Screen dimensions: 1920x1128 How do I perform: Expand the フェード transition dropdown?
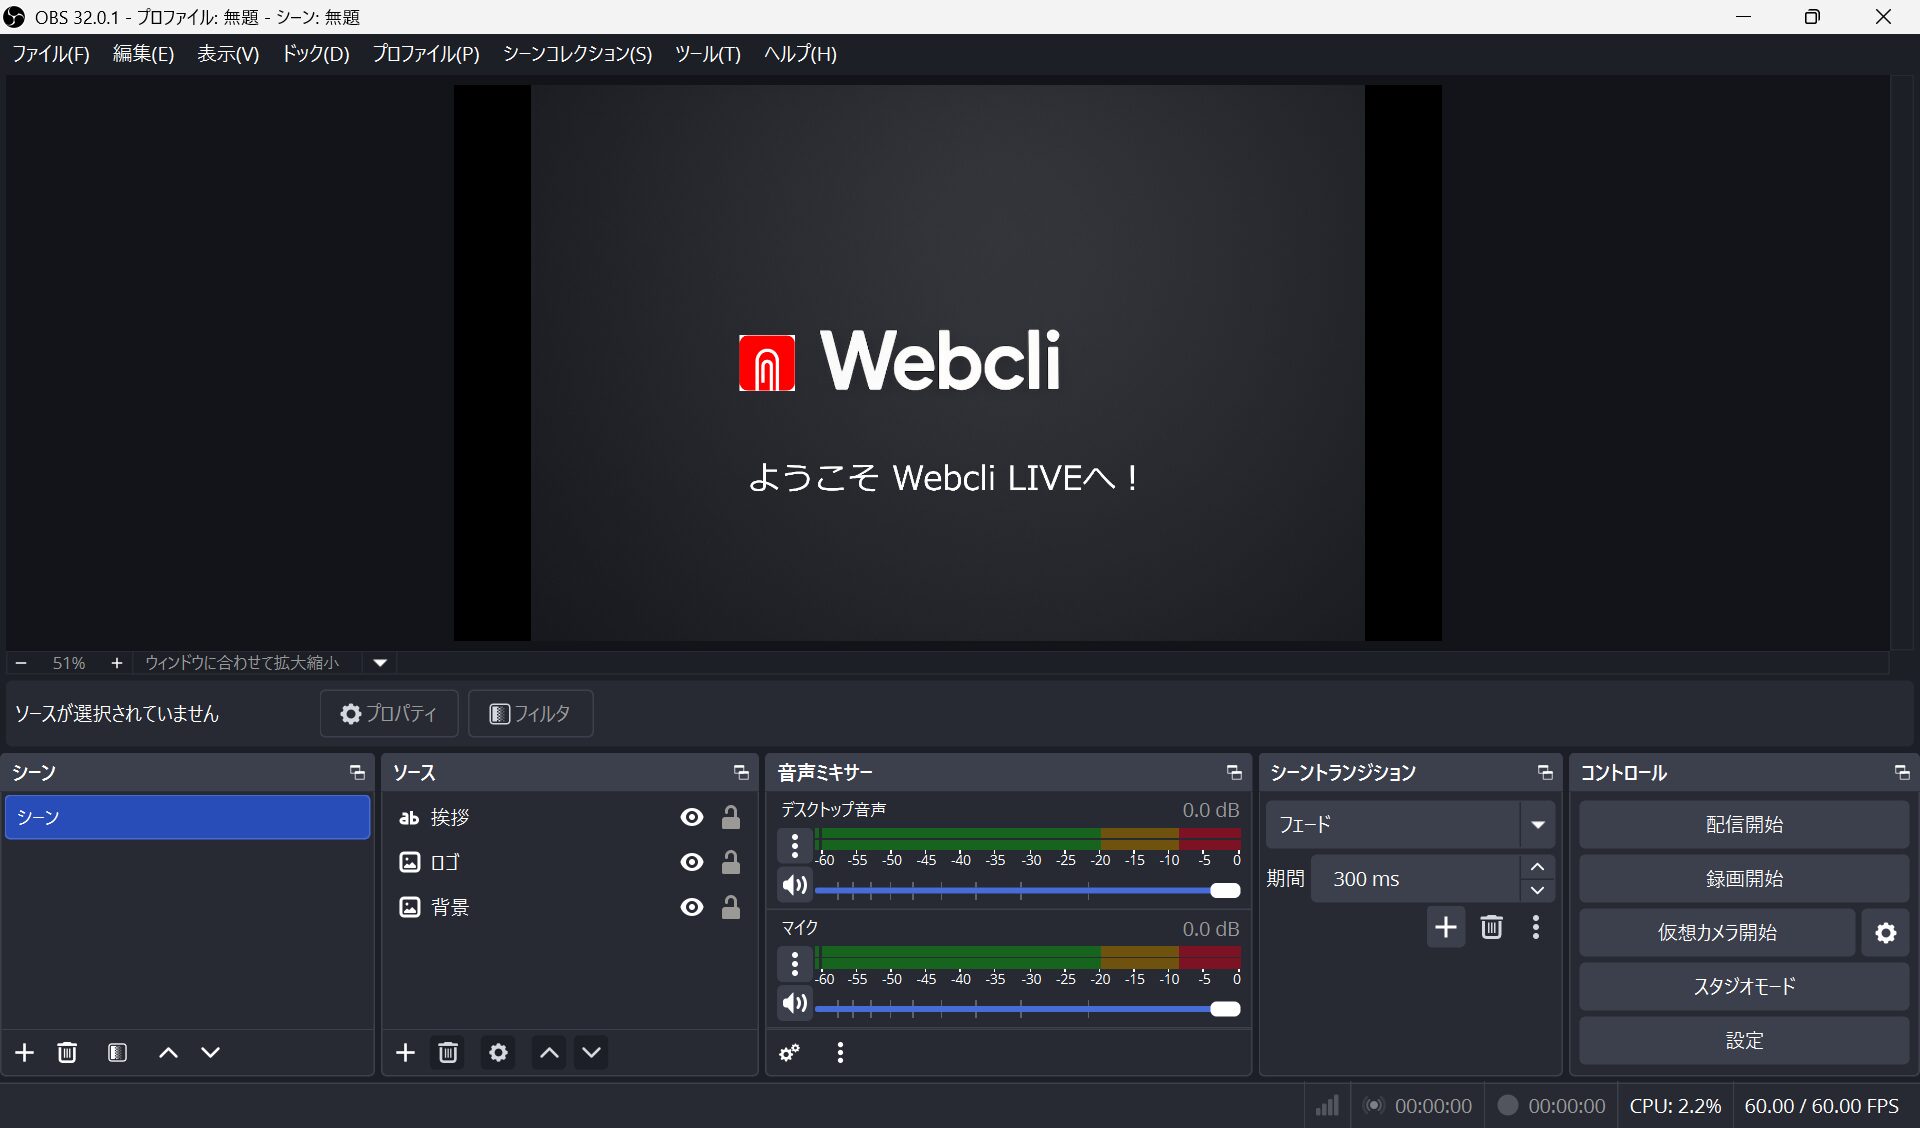[x=1537, y=825]
